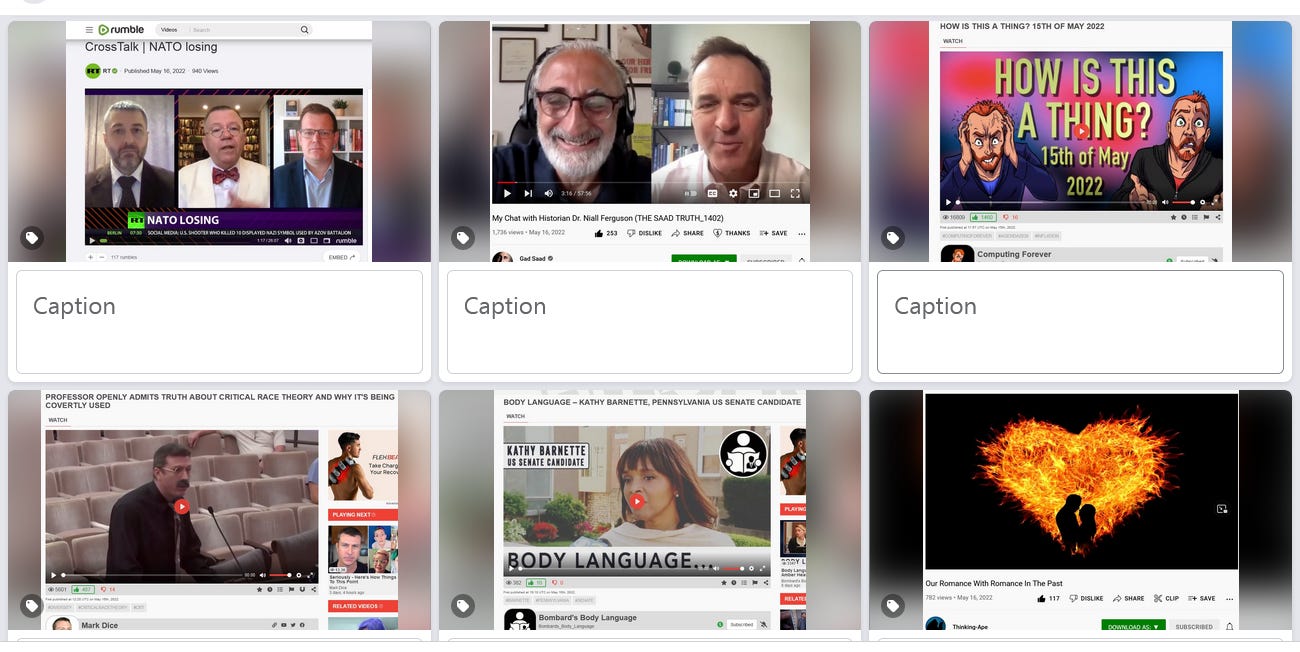1300x652 pixels.
Task: Select the flaming heart romance gallery image
Action: [1080, 510]
